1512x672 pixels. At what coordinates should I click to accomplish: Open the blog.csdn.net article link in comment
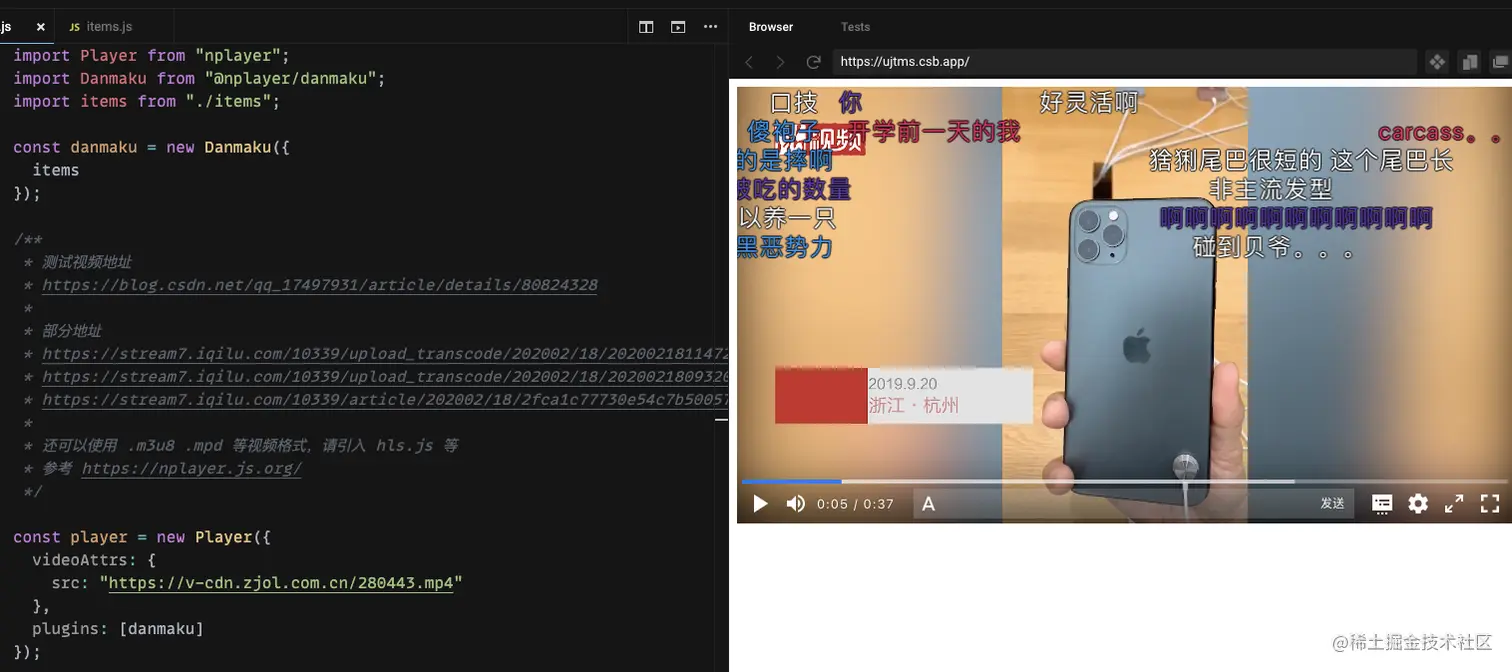tap(320, 285)
